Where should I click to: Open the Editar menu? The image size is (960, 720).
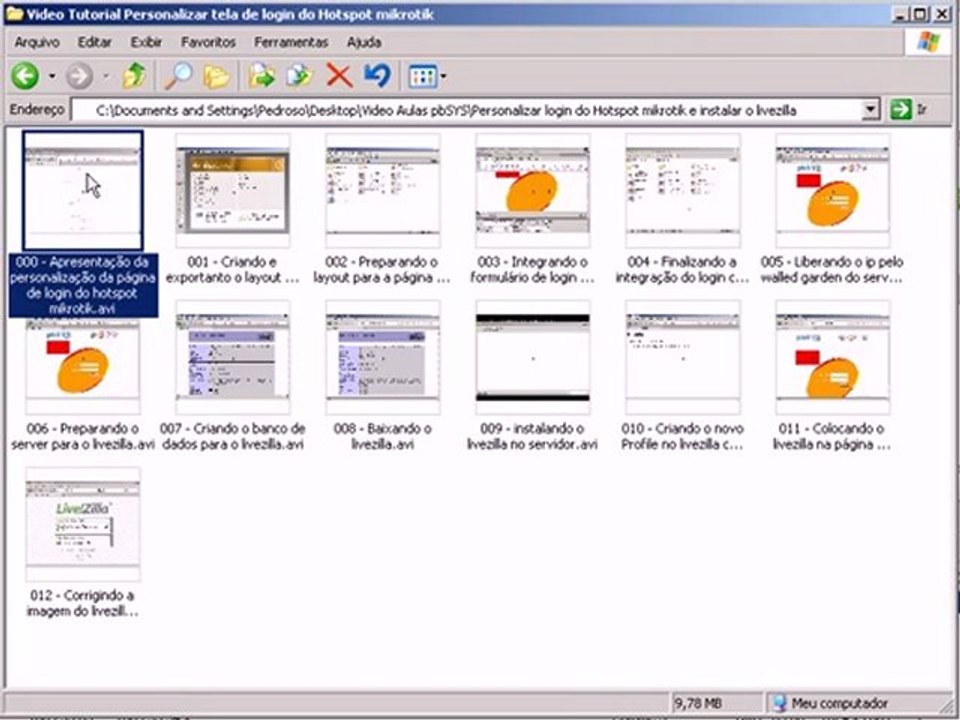pyautogui.click(x=94, y=42)
